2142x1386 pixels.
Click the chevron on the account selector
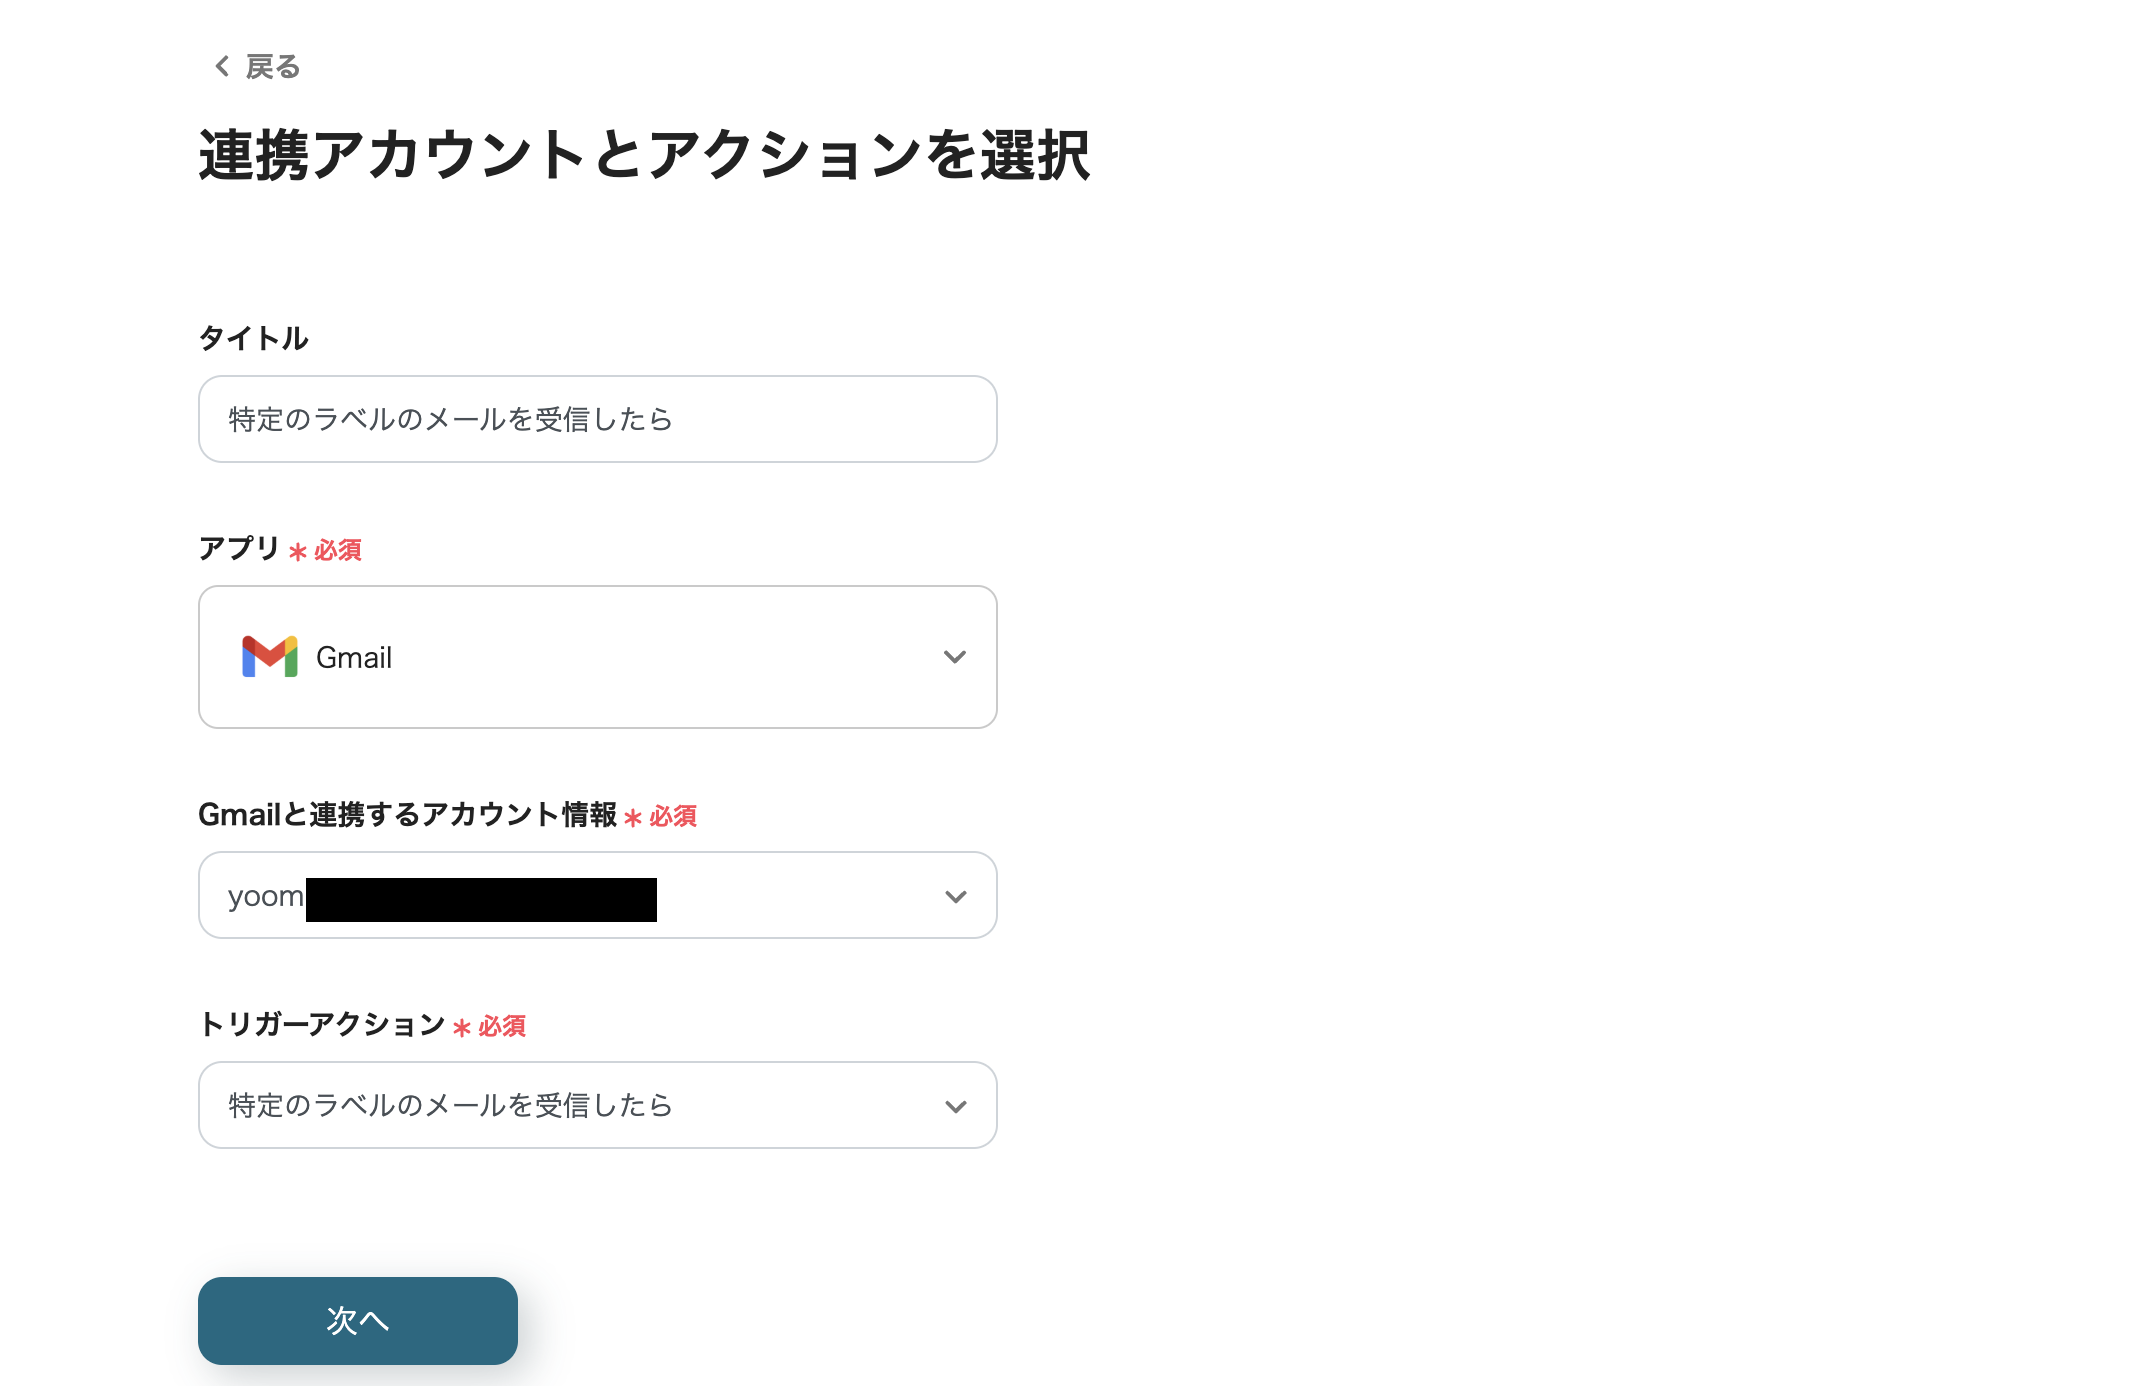[x=955, y=895]
